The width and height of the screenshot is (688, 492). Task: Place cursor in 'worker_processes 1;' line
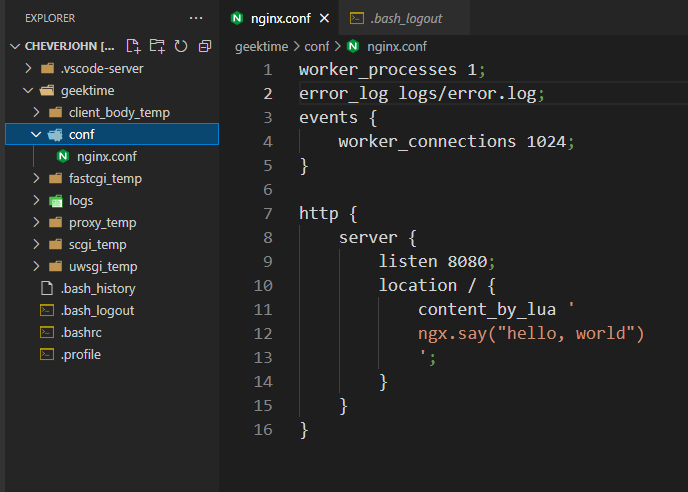[x=392, y=70]
